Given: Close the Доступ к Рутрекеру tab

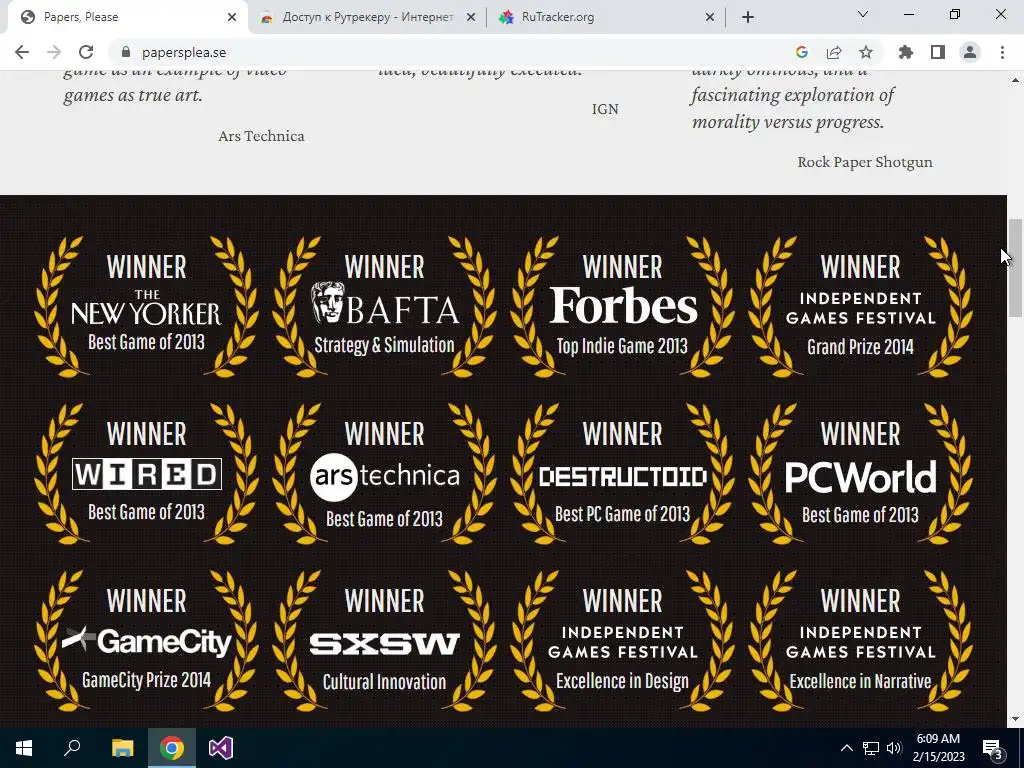Looking at the screenshot, I should click(471, 18).
